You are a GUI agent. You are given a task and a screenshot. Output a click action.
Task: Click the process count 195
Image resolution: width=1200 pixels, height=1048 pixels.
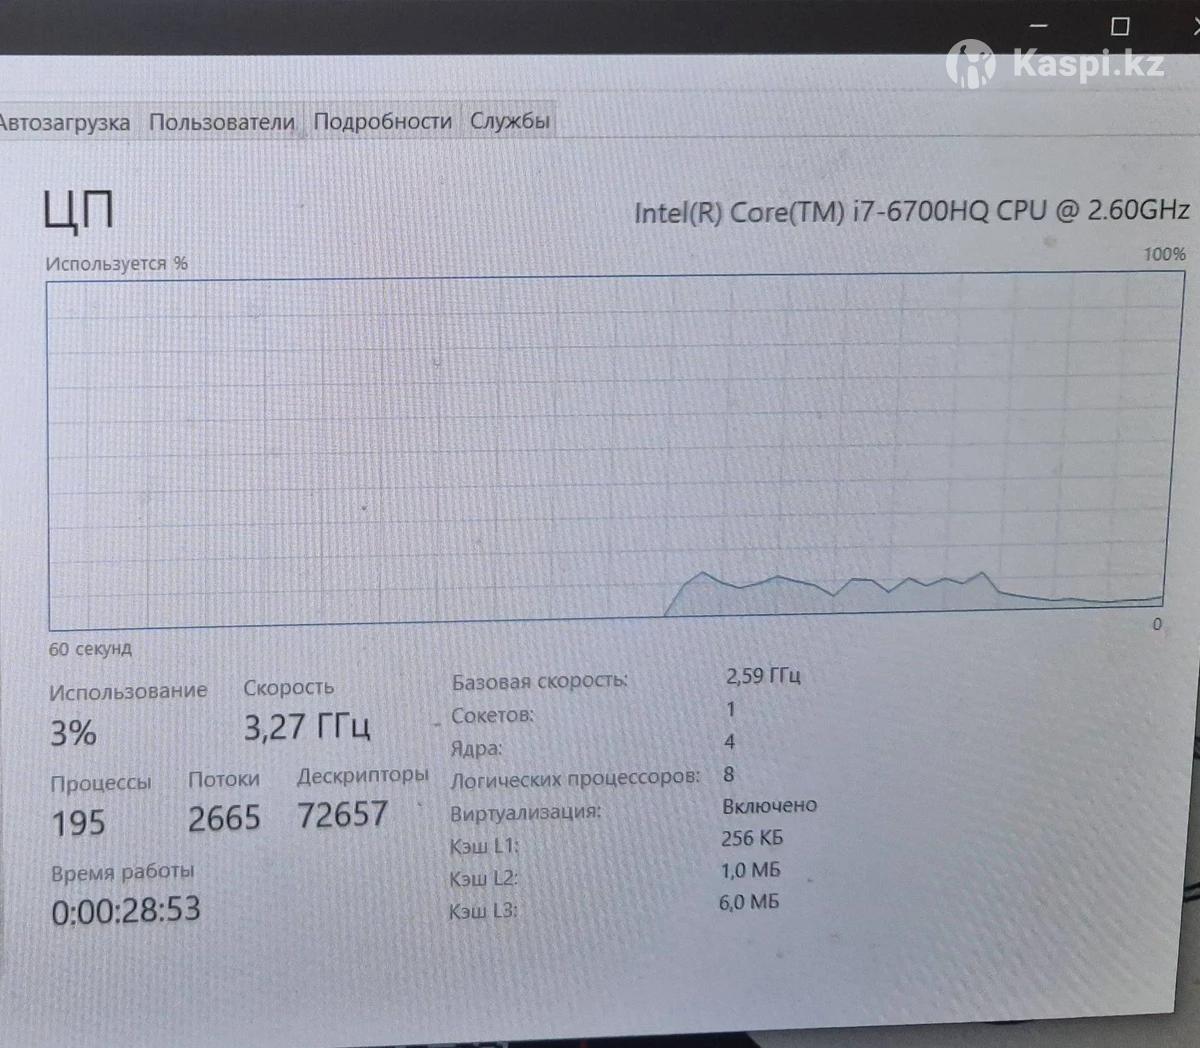point(78,823)
